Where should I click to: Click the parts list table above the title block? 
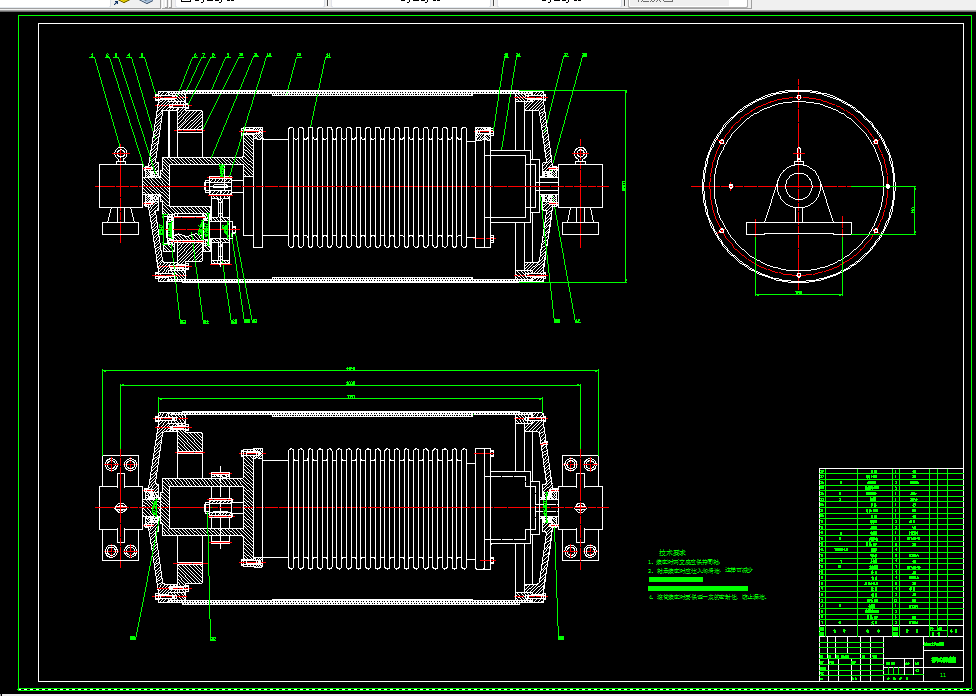tap(891, 552)
